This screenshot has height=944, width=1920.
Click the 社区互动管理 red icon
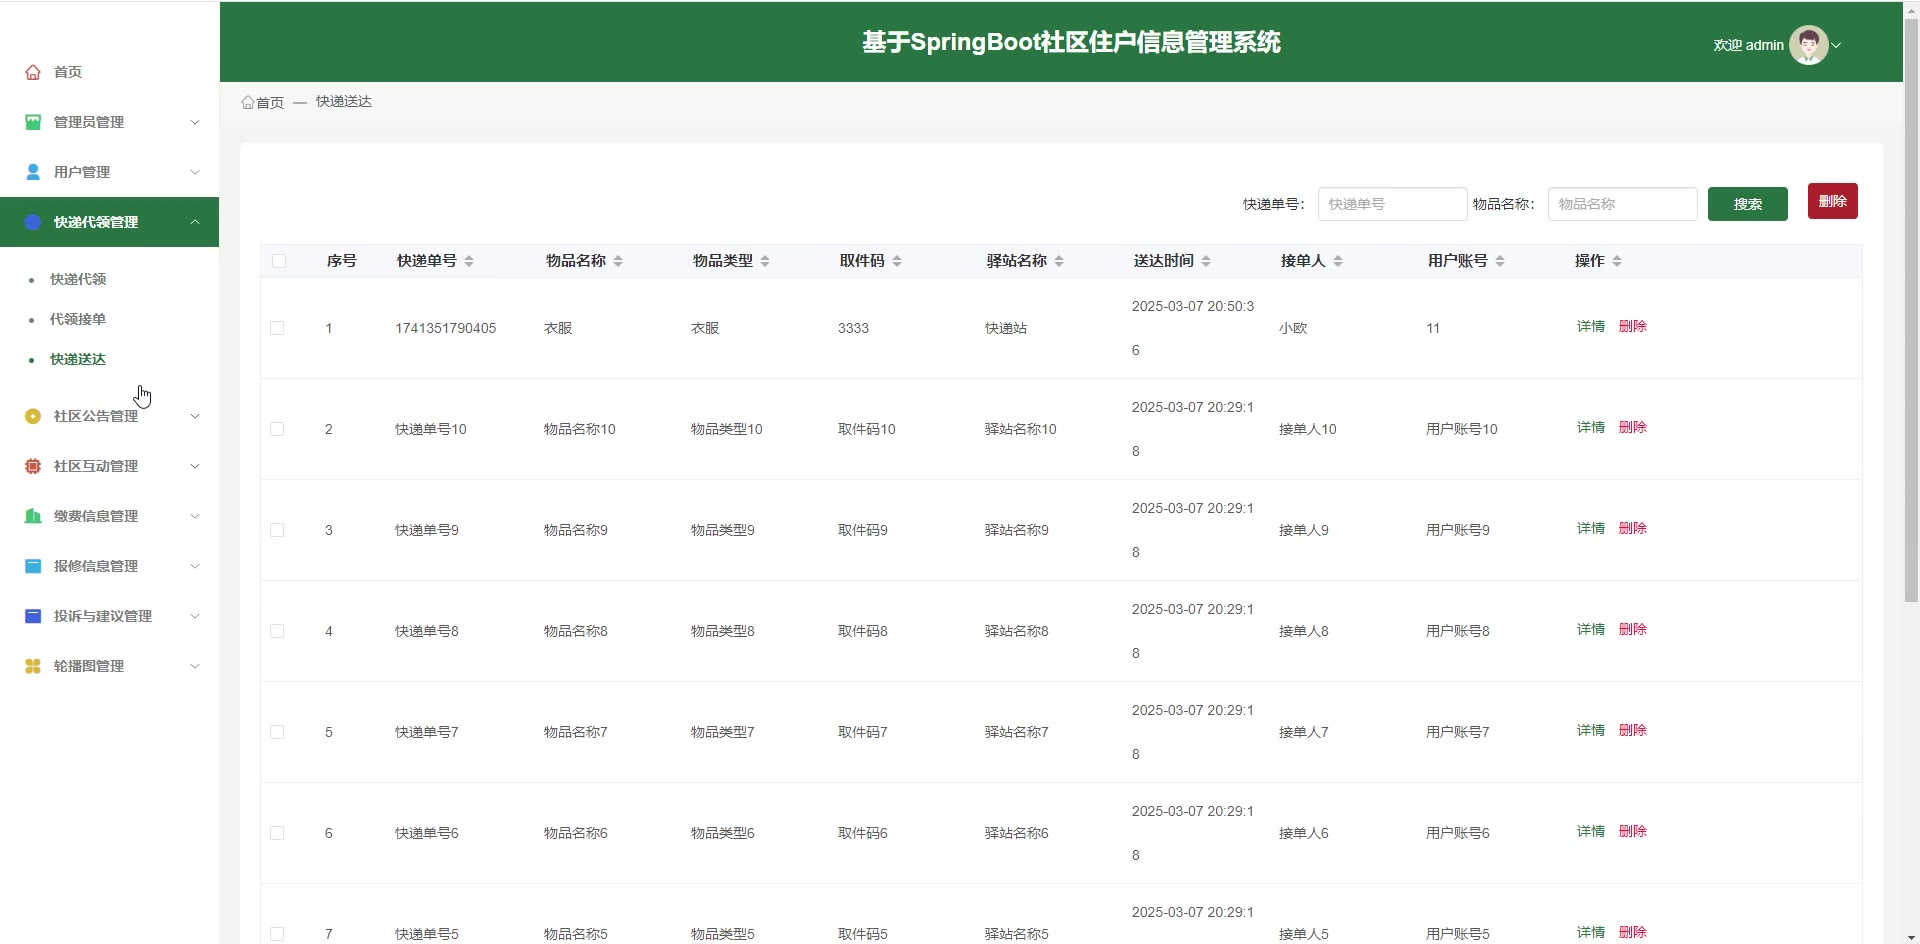pos(33,466)
